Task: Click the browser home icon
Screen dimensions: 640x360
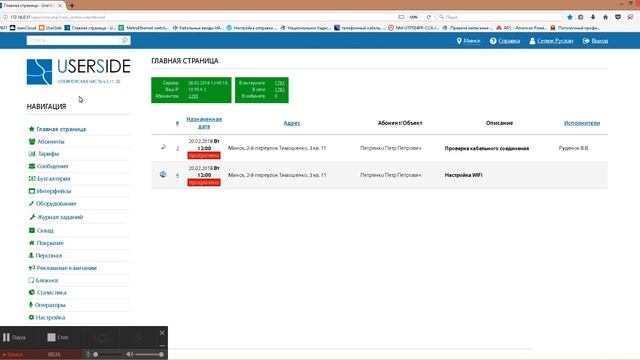Action: [x=606, y=17]
